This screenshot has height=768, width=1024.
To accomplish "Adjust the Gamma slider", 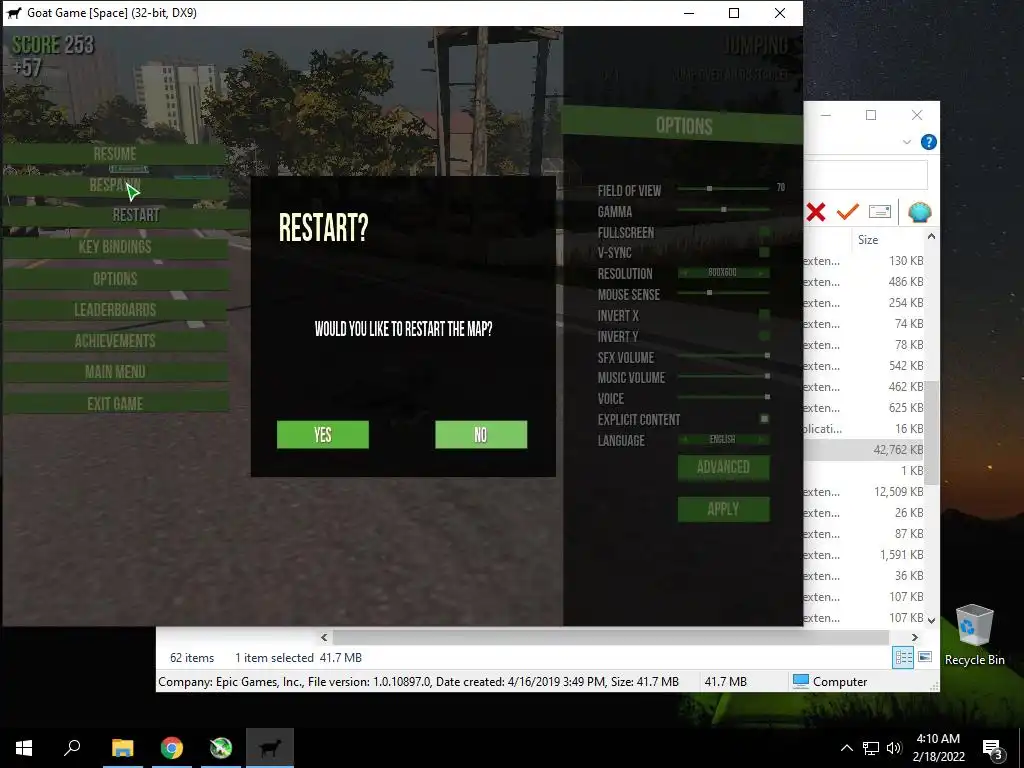I will pyautogui.click(x=723, y=210).
